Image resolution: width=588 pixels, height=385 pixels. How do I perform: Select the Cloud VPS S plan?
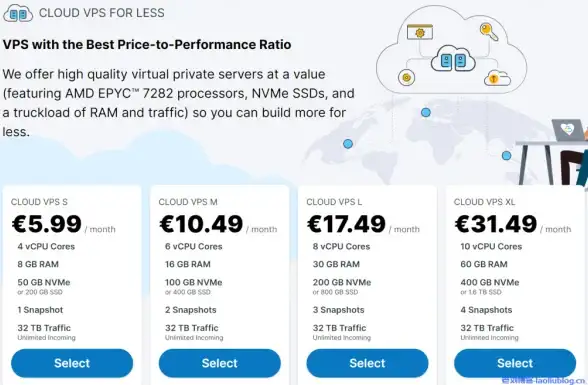tap(72, 363)
